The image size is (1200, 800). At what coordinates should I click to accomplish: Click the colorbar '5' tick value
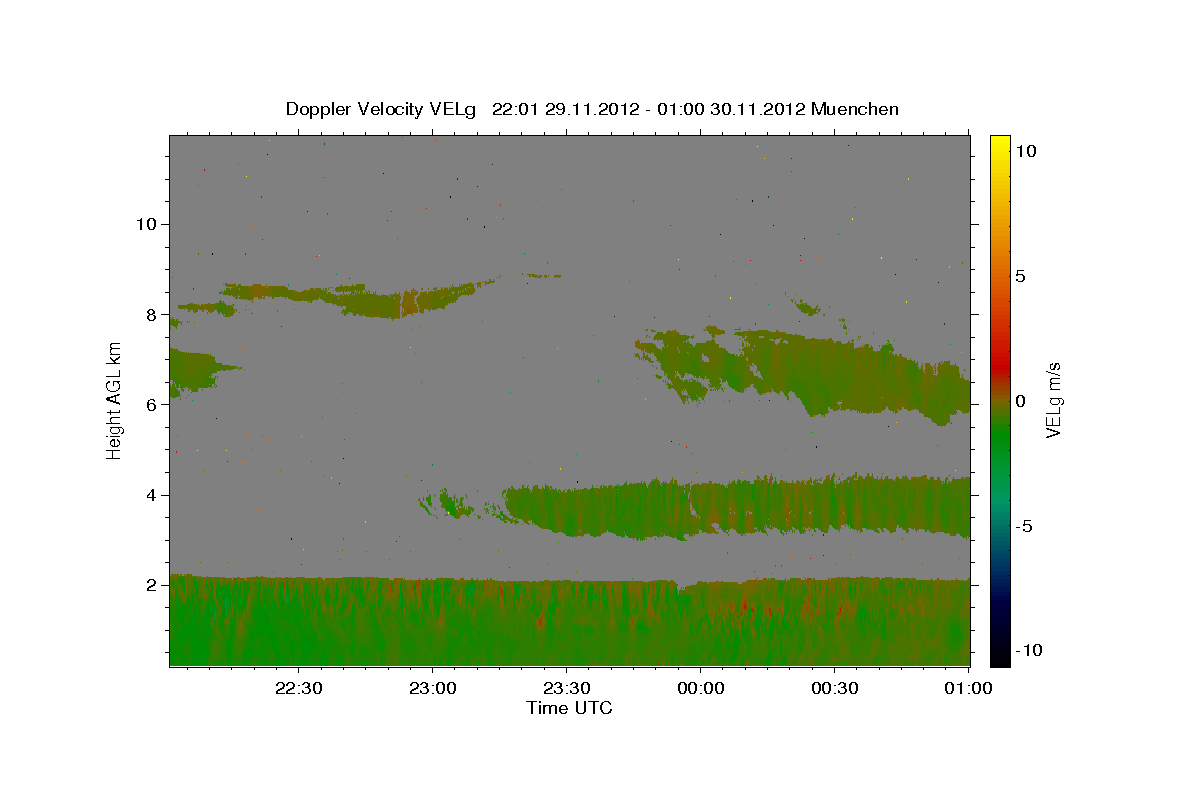tap(1019, 276)
